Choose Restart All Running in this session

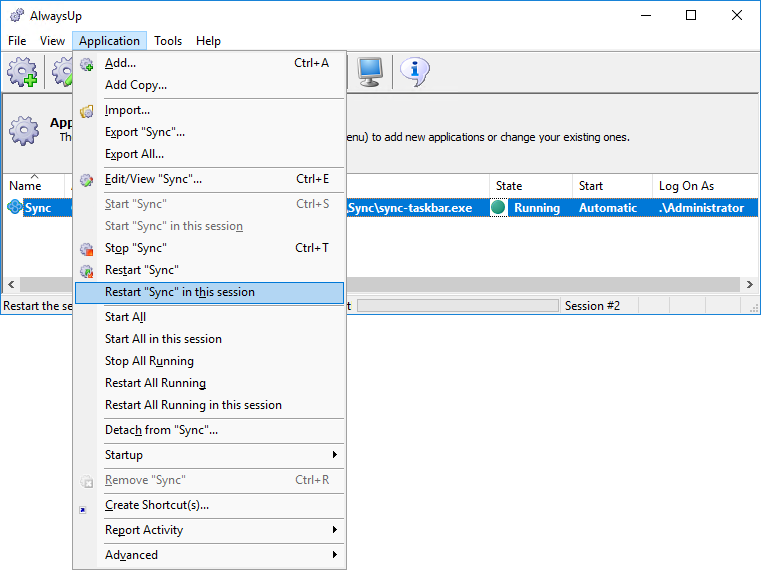coord(210,405)
